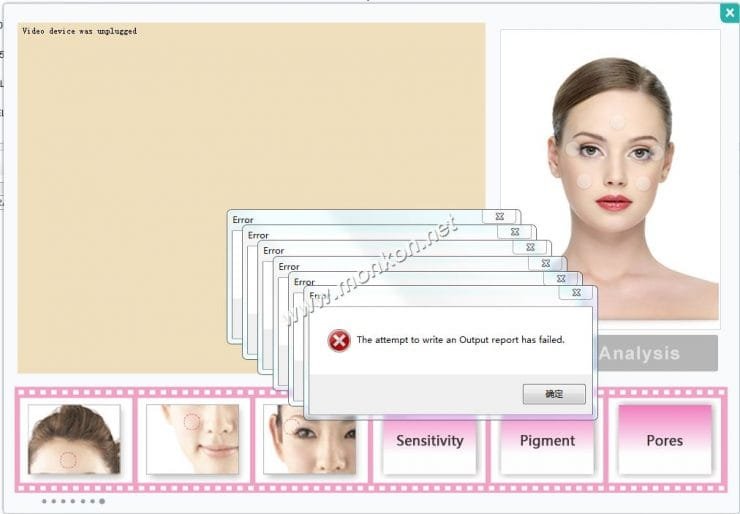Click the OK button in the front error dialog
Screen dimensions: 740x514
(x=554, y=394)
